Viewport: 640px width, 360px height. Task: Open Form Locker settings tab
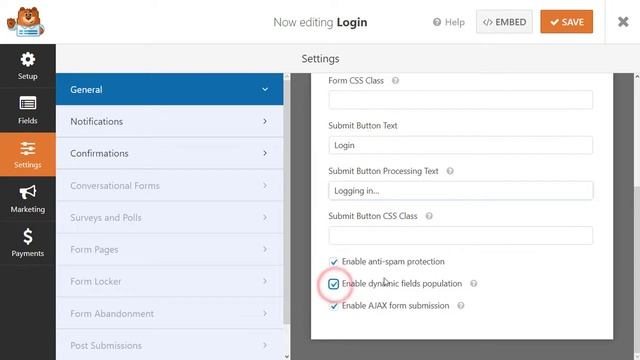point(169,281)
